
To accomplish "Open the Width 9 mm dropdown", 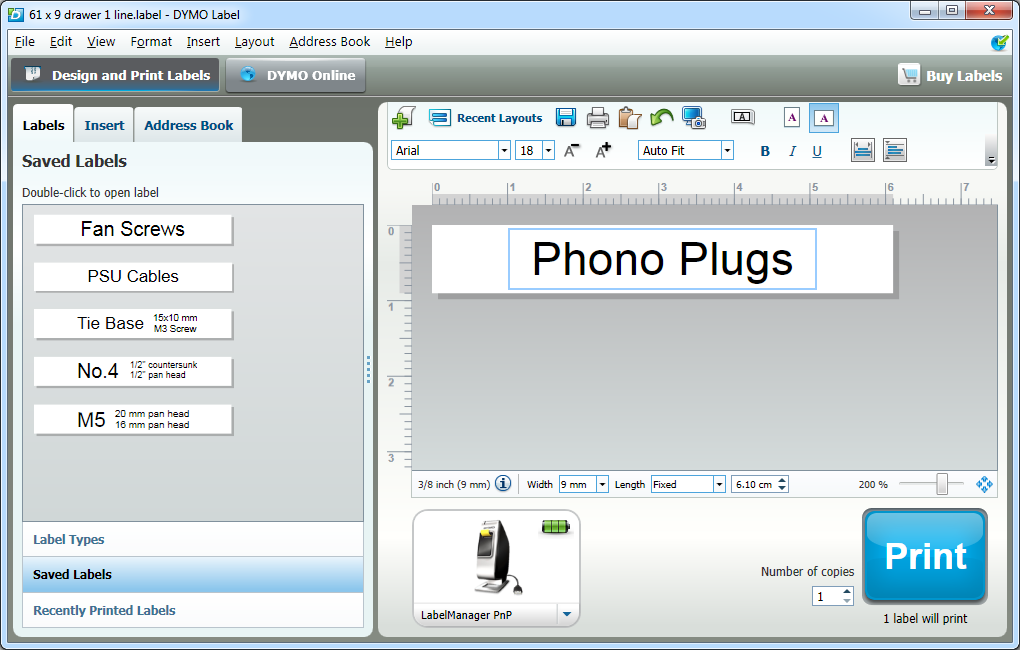I will coord(602,484).
